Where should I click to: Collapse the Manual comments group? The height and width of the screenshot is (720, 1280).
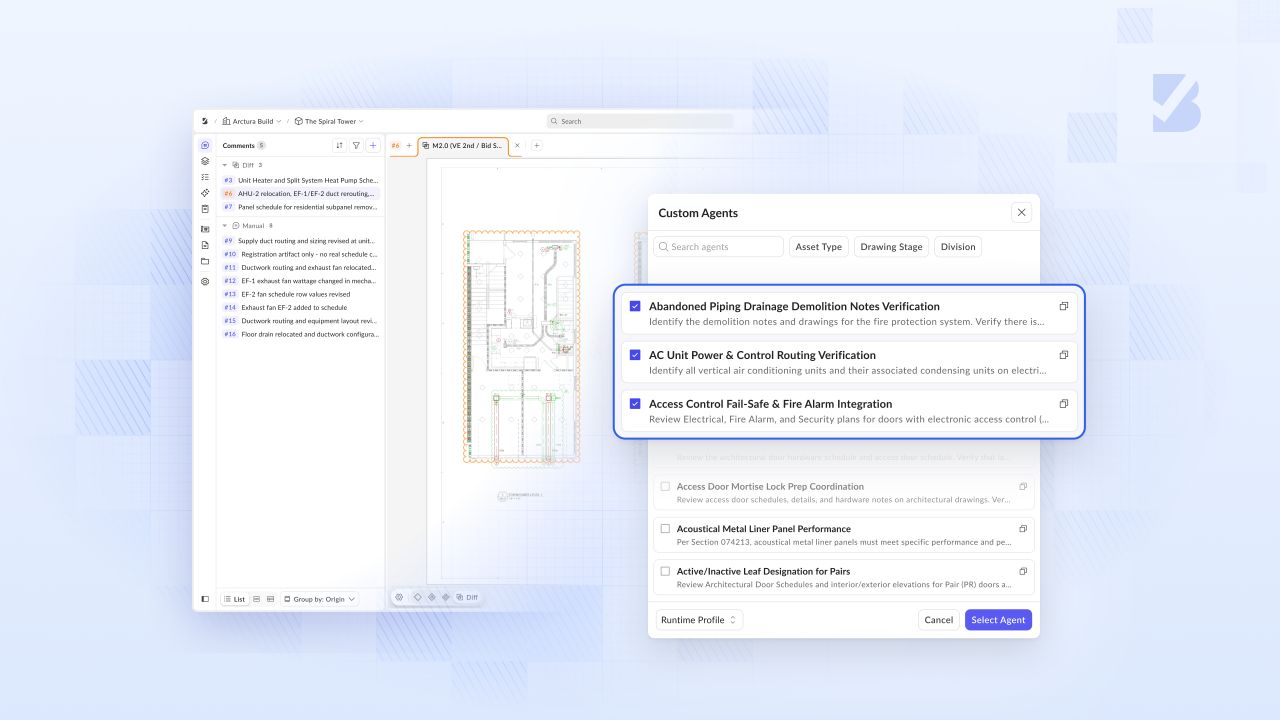225,226
